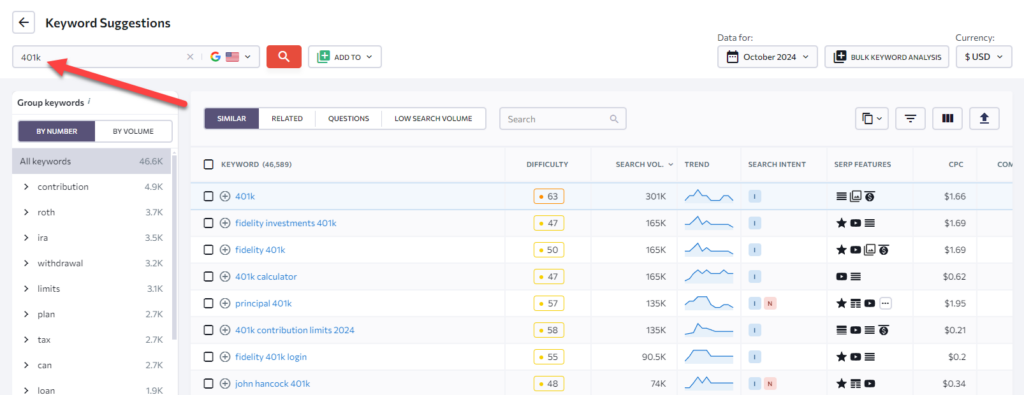Image resolution: width=1024 pixels, height=395 pixels.
Task: Click informational intent badge for 401k calculator
Action: pos(754,277)
